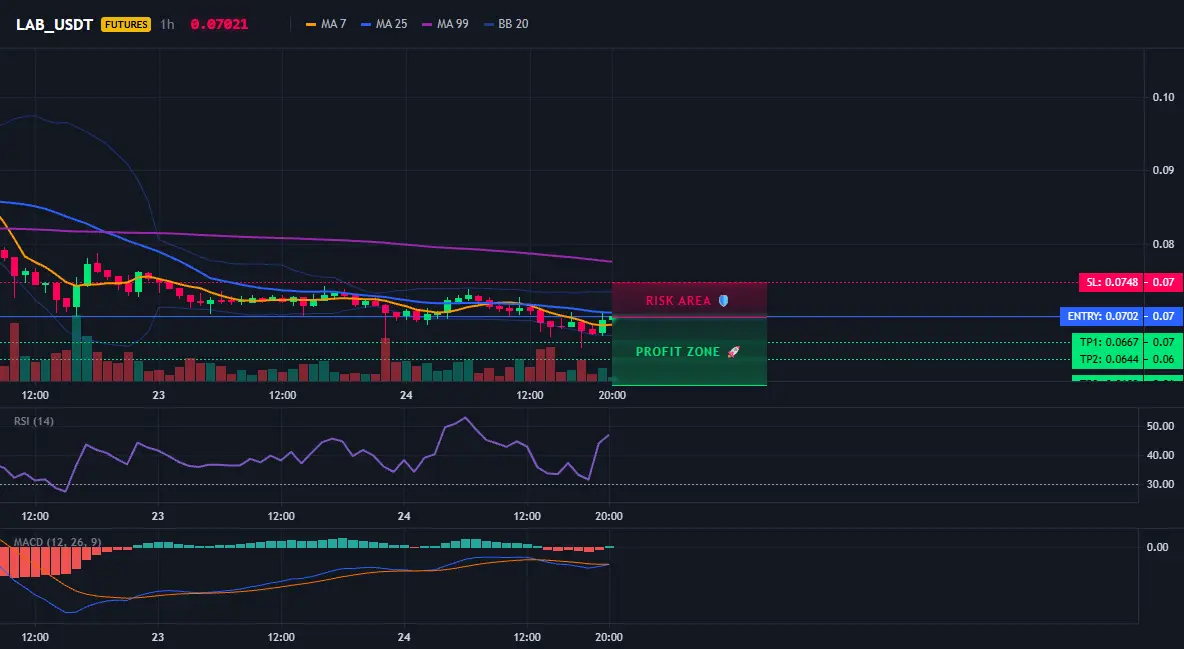Screen dimensions: 1184x649
Task: Click the rocket icon beside PROFIT ZONE
Action: pos(733,352)
